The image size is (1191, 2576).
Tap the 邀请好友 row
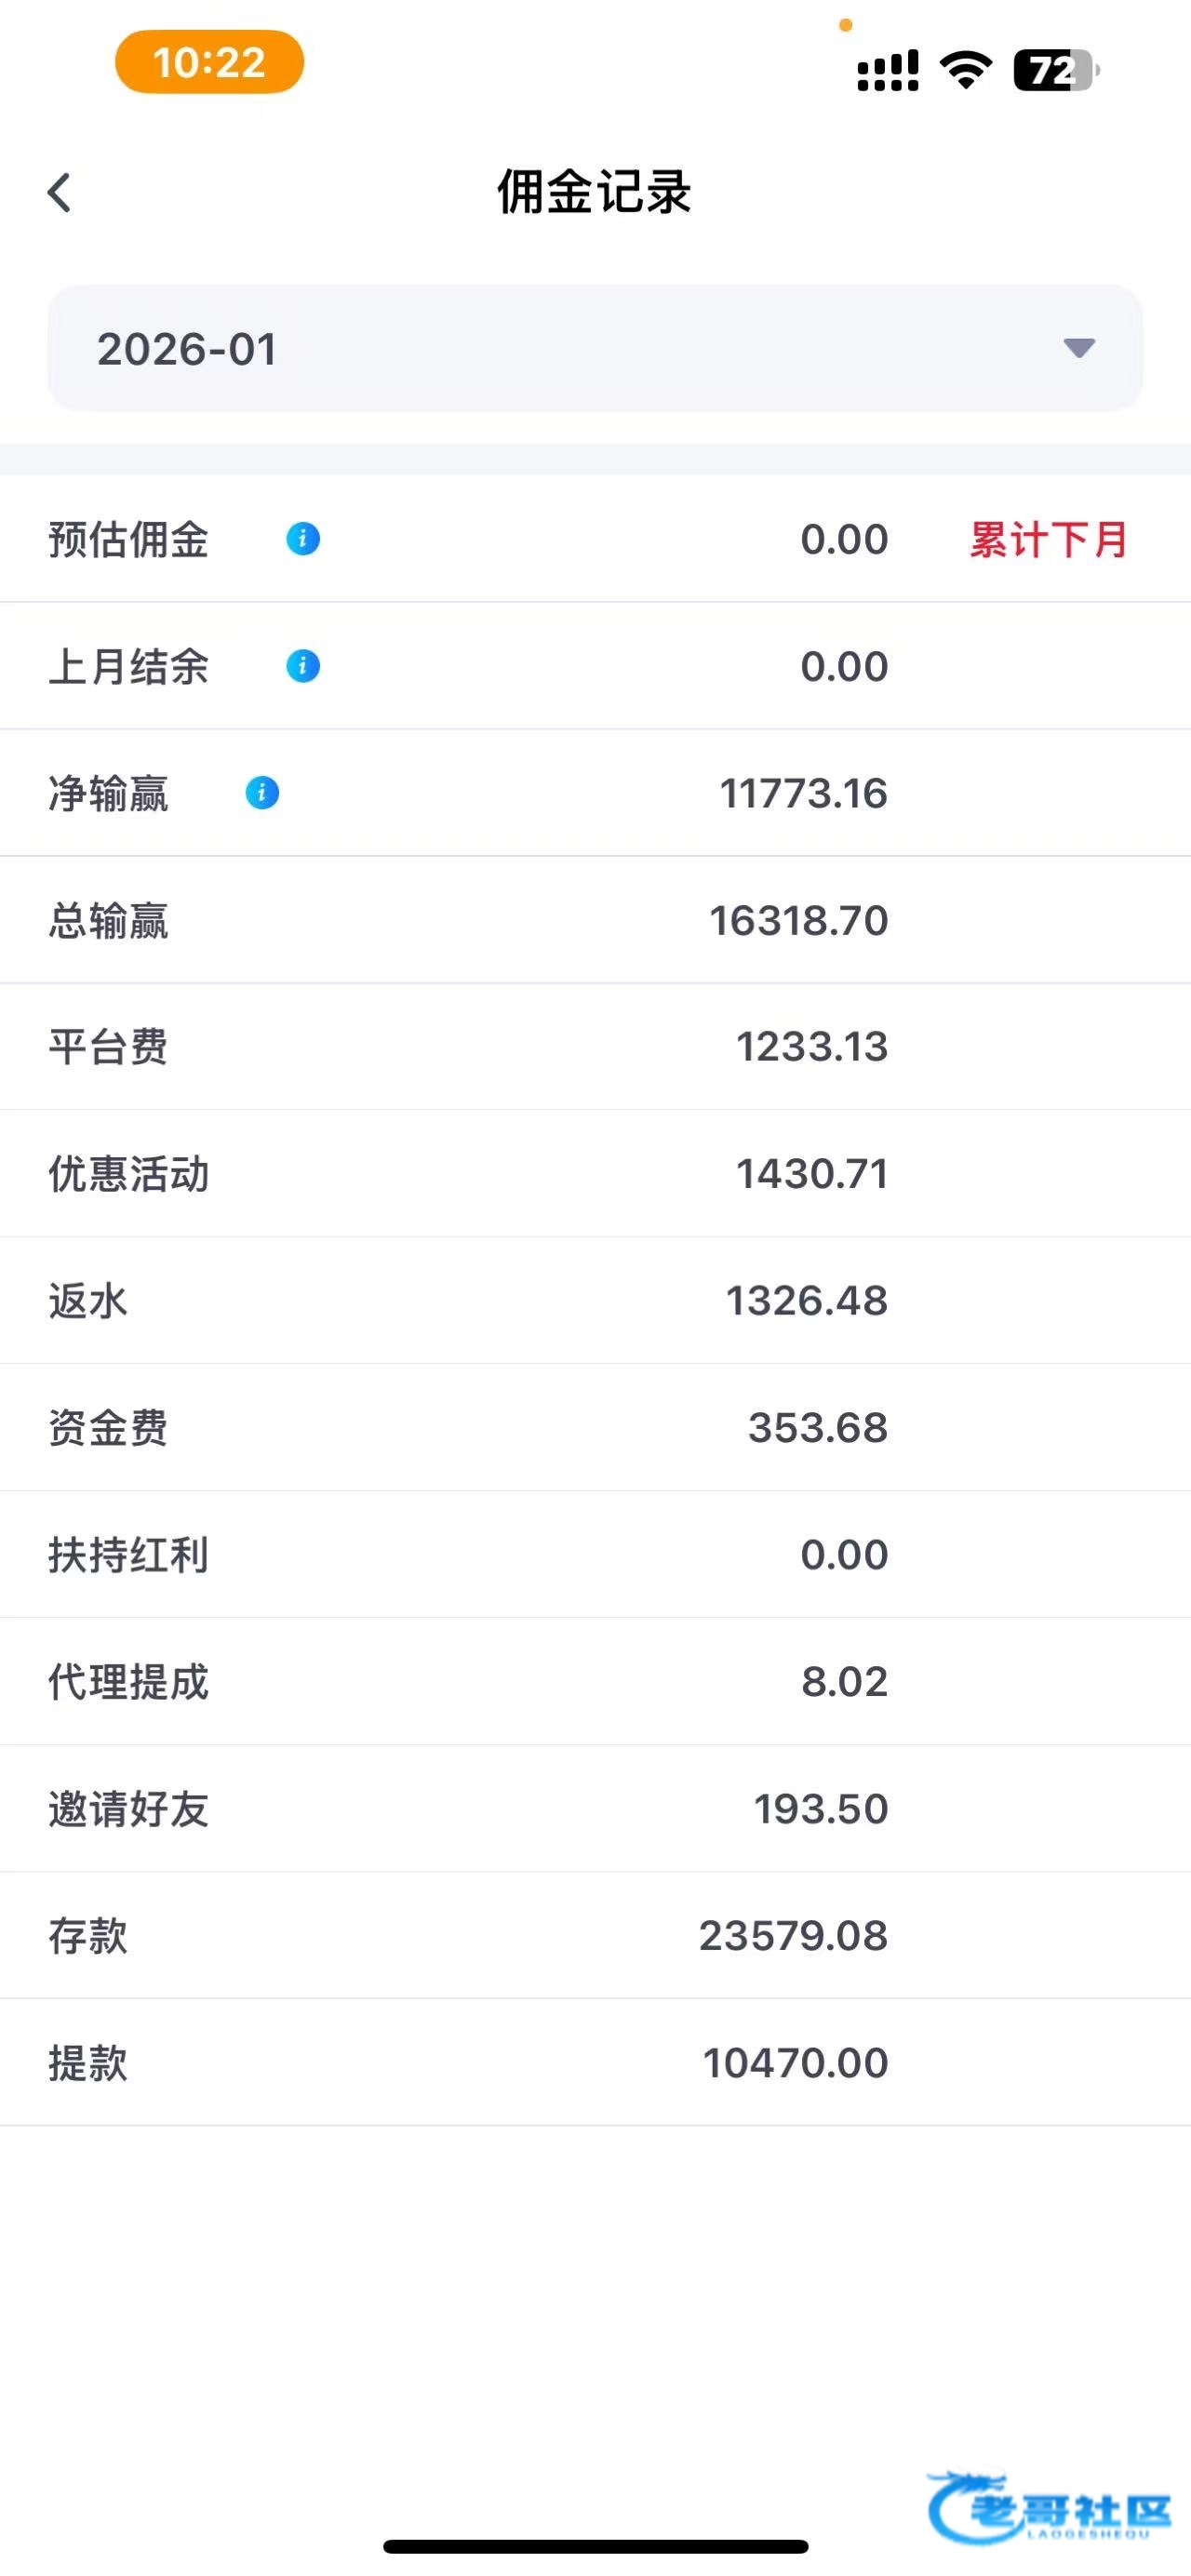(x=595, y=1809)
